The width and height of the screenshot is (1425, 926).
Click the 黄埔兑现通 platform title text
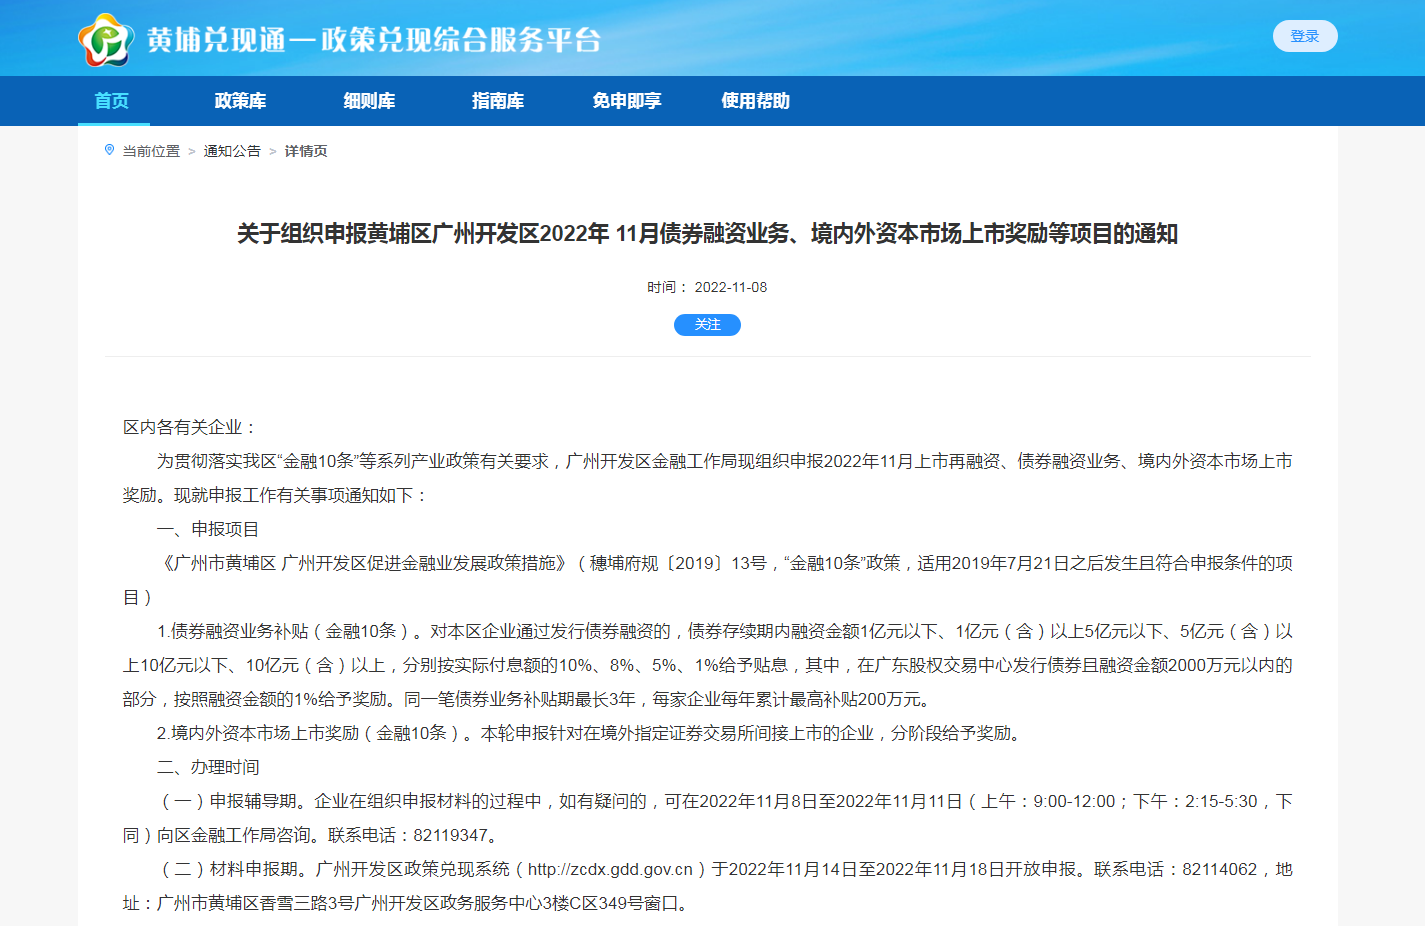pos(374,39)
